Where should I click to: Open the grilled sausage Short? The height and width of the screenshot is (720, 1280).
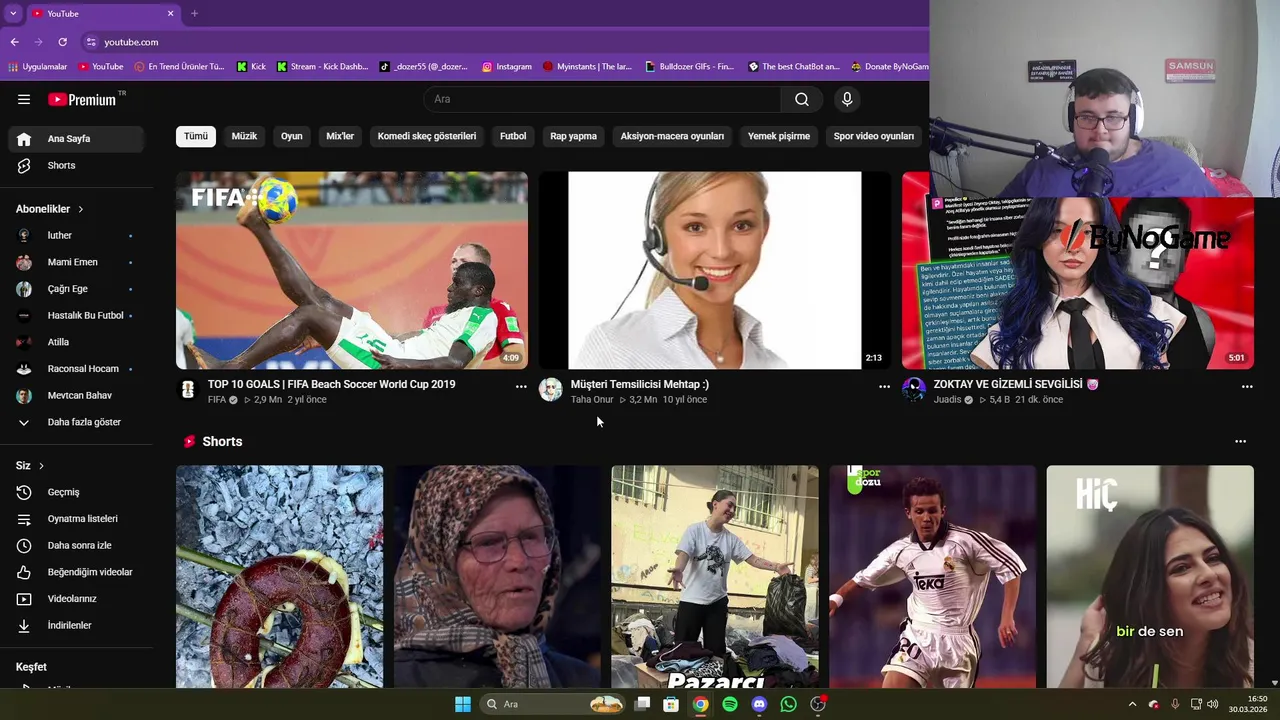click(x=279, y=577)
